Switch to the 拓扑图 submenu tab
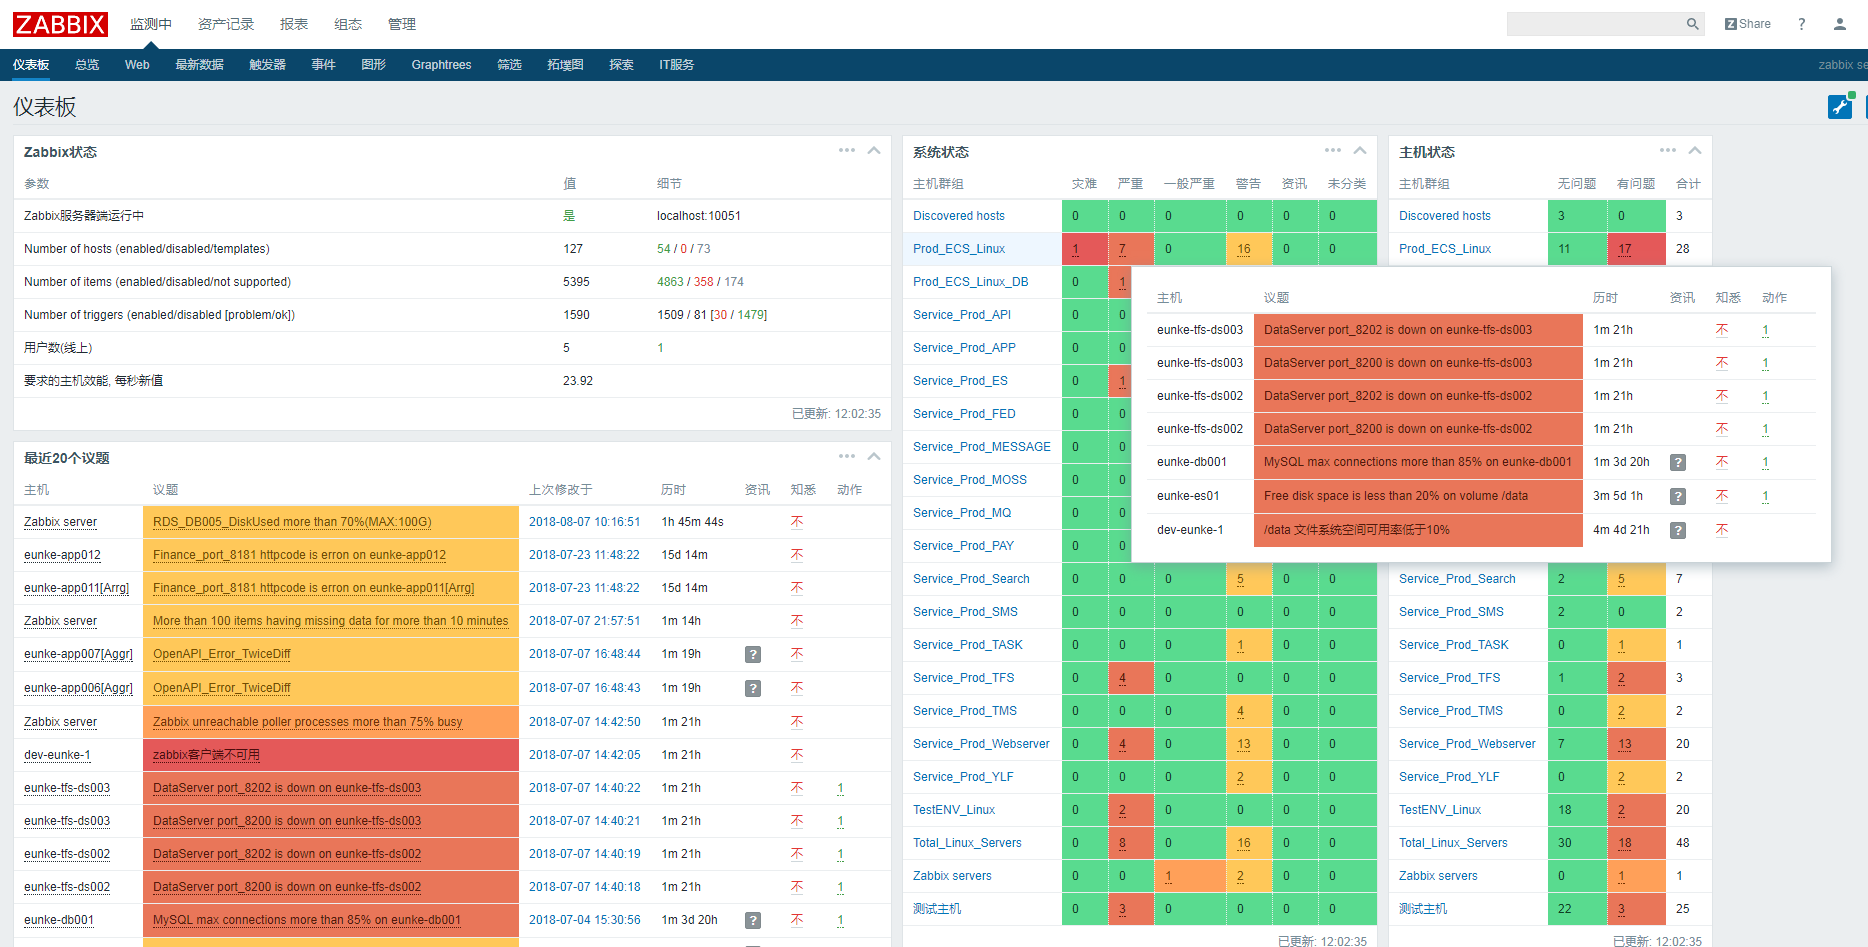Viewport: 1868px width, 947px height. pyautogui.click(x=565, y=65)
